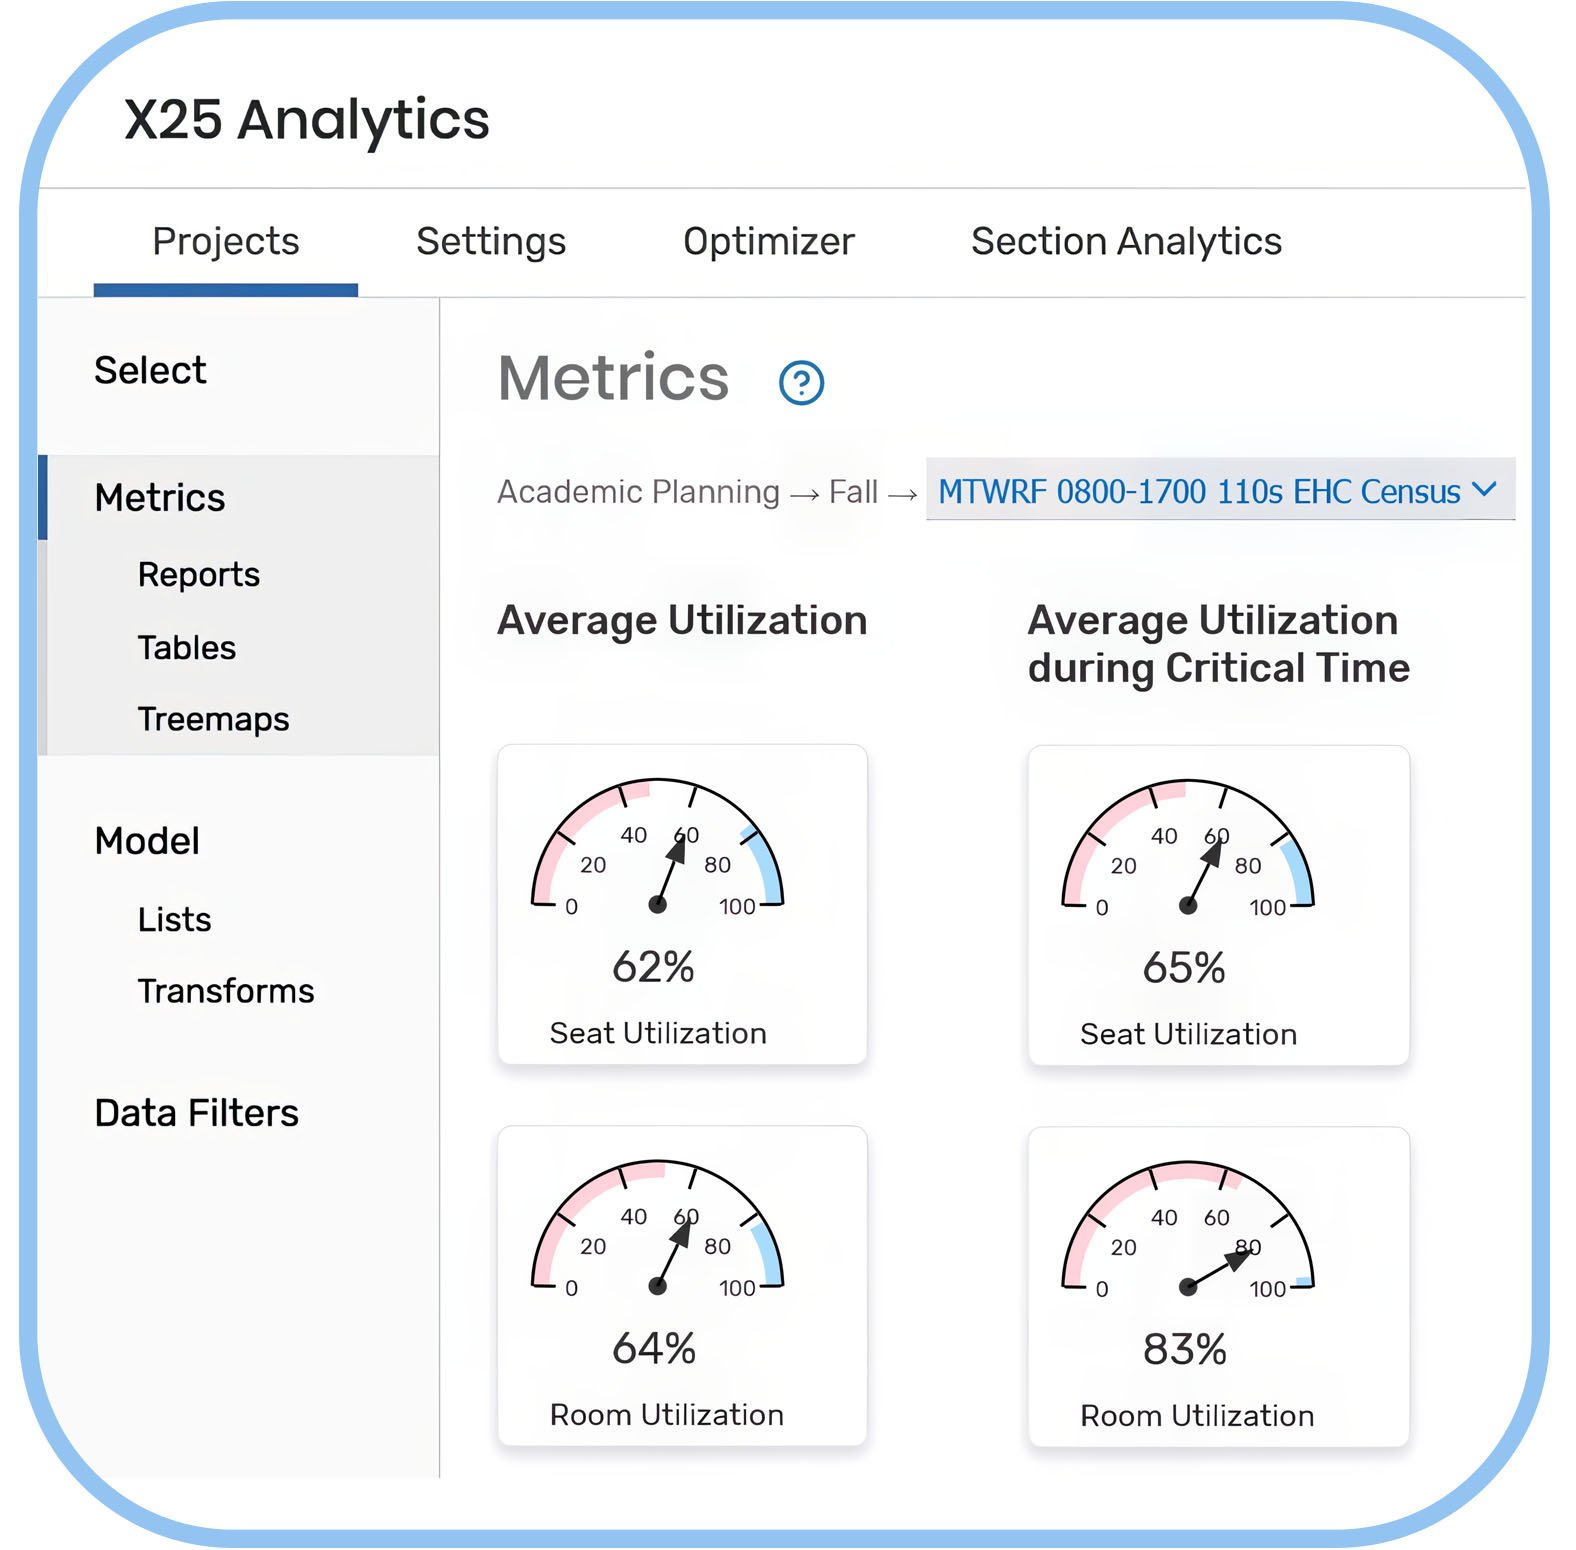The width and height of the screenshot is (1576, 1550).
Task: Click the chevron arrow beside EHC Census
Action: pyautogui.click(x=1484, y=489)
